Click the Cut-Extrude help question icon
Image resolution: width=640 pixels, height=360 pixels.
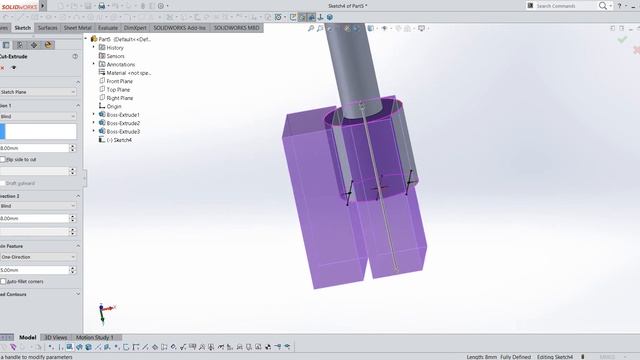(75, 56)
